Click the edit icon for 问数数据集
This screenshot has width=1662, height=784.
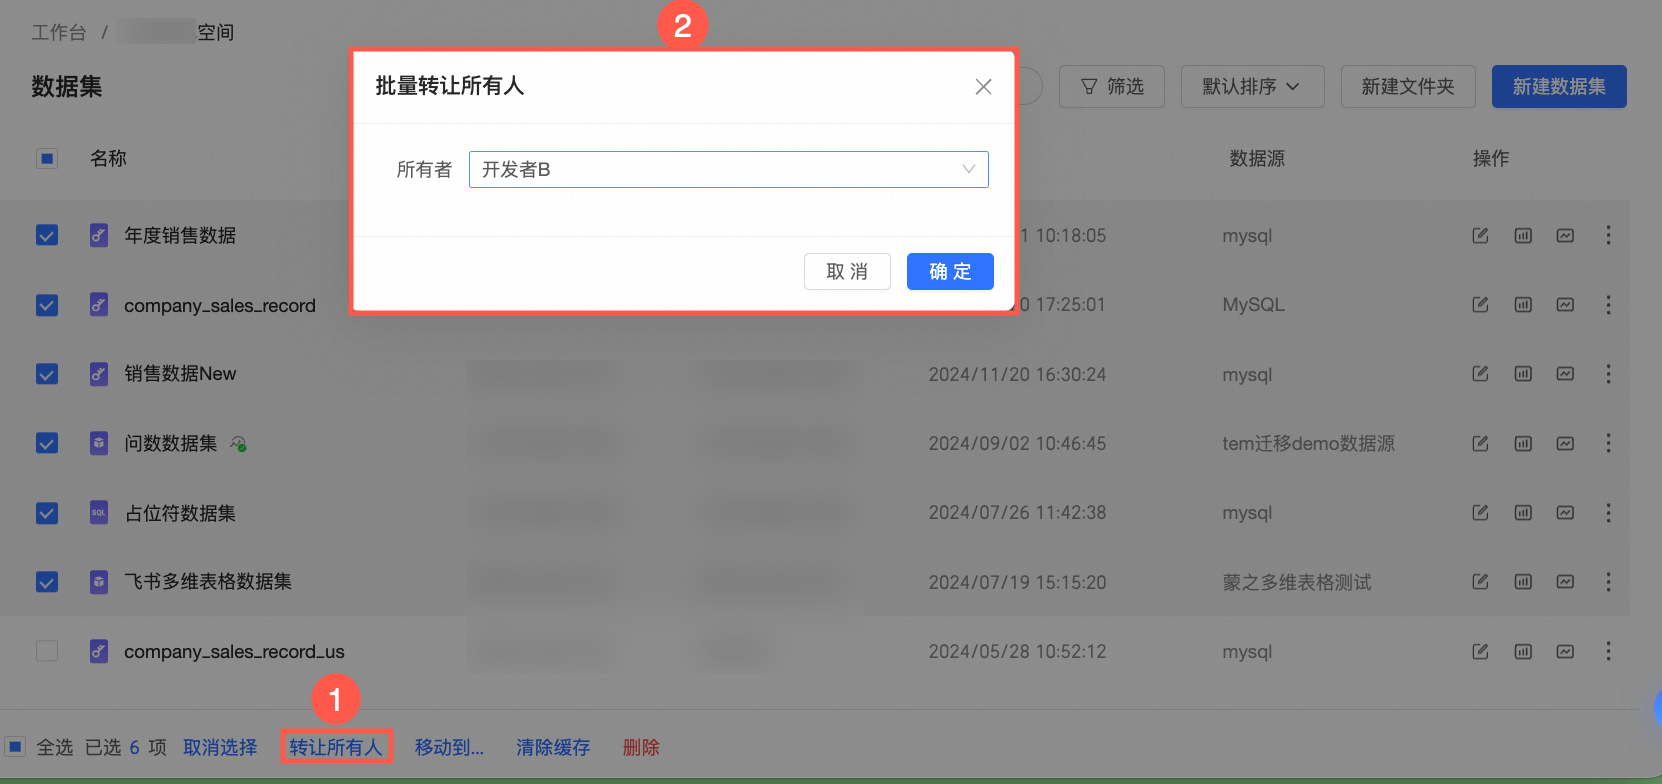[x=1480, y=443]
